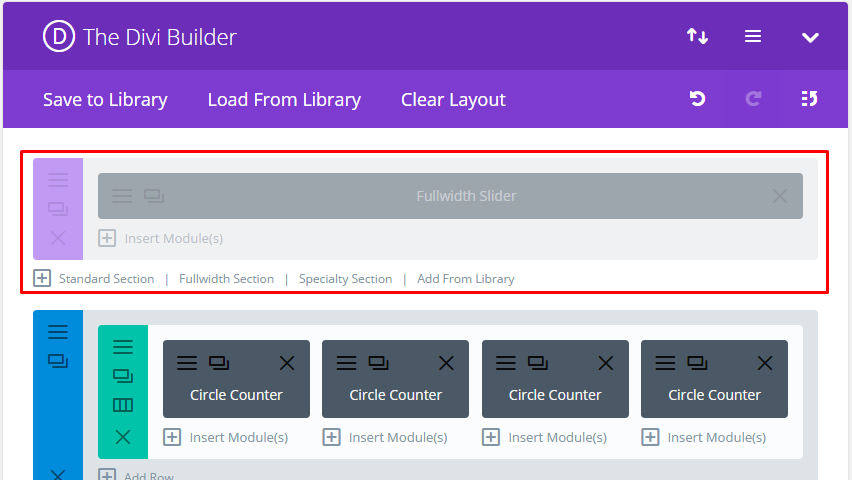Open settings of third Circle Counter
Screen dimensions: 852x480
tap(506, 363)
